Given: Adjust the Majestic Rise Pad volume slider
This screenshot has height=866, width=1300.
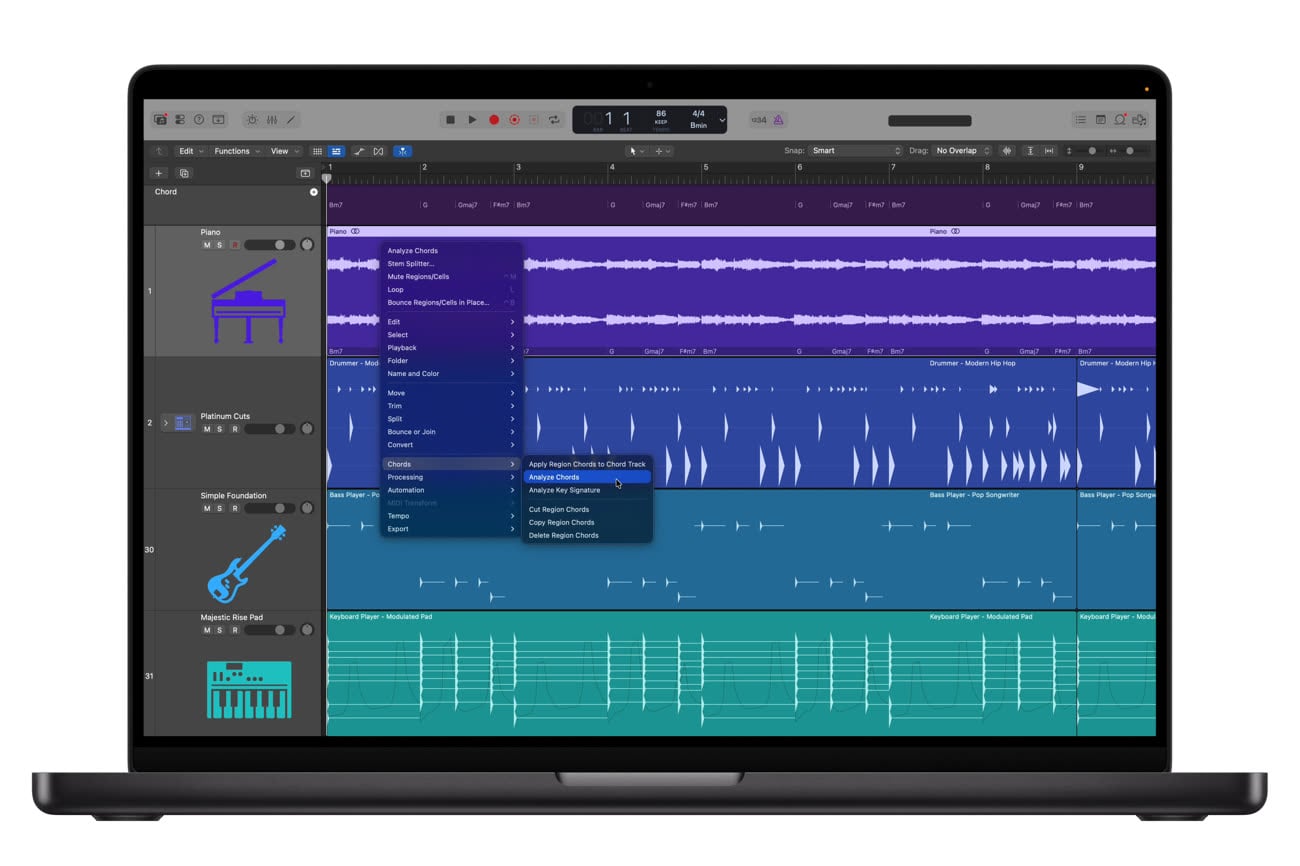Looking at the screenshot, I should [x=269, y=630].
